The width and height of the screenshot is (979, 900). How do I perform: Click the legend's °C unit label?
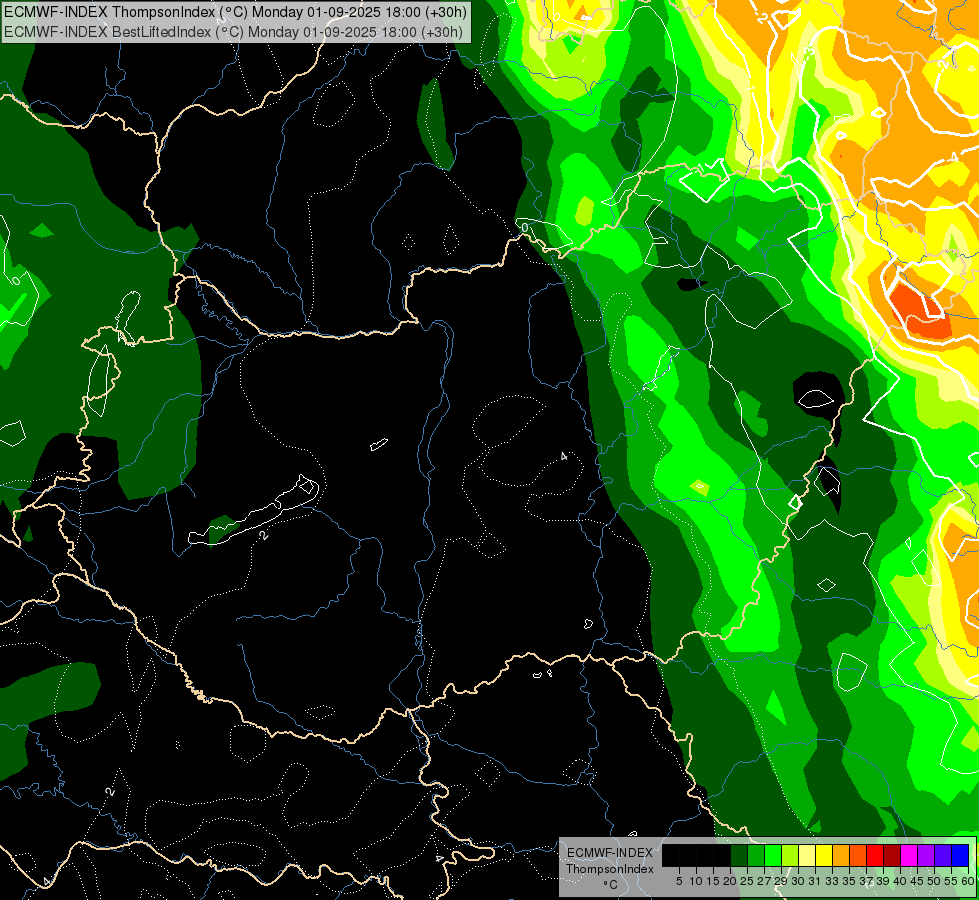pos(610,884)
